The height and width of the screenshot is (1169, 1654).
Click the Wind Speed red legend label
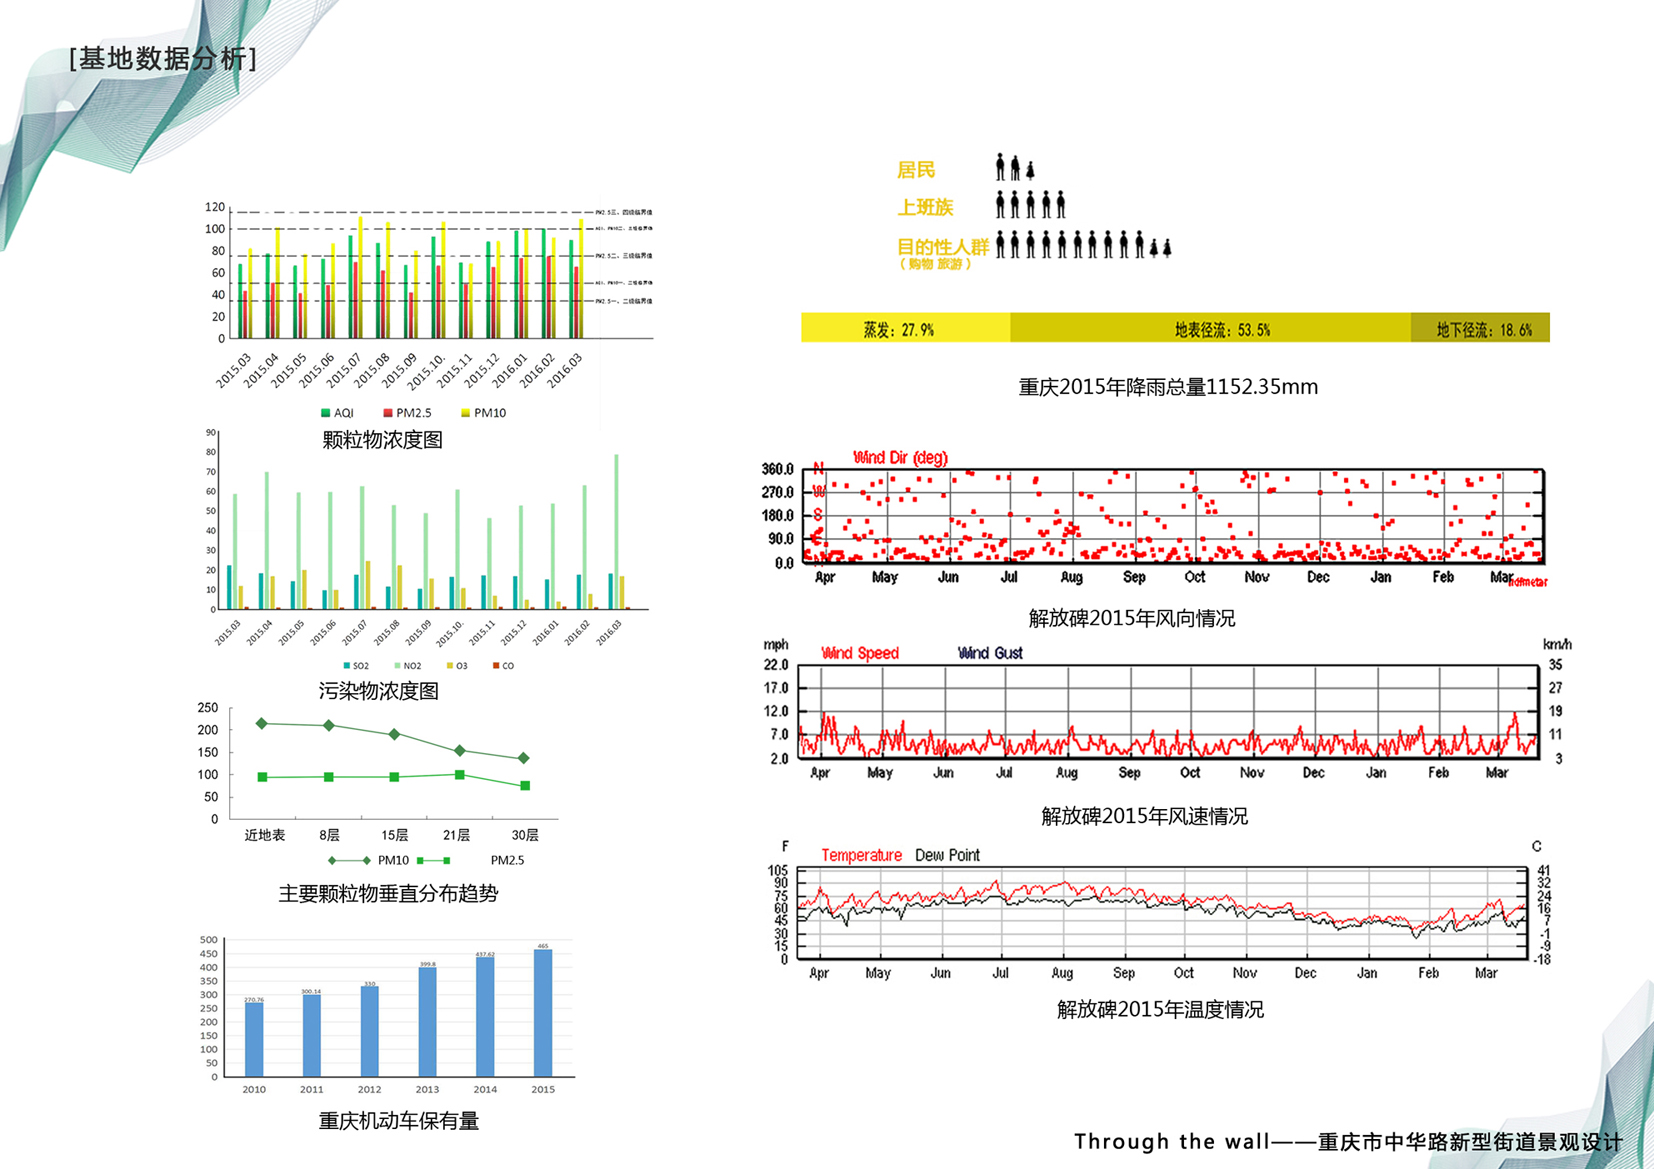(x=860, y=654)
